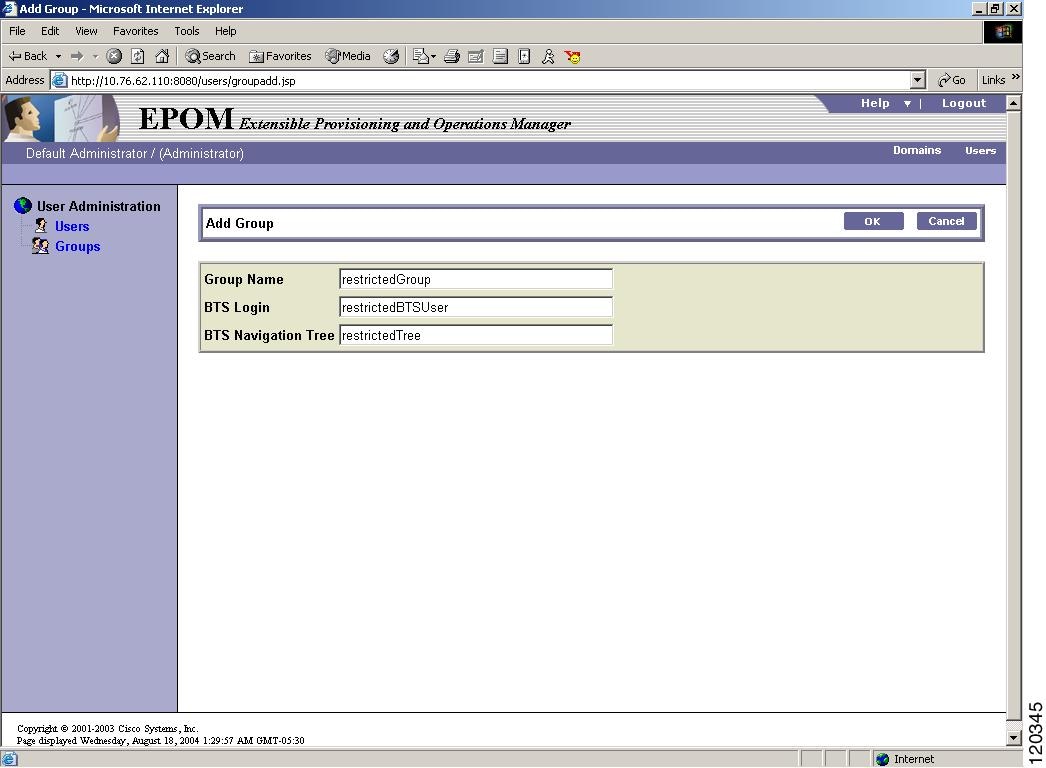Print the page using the printer icon

451,56
